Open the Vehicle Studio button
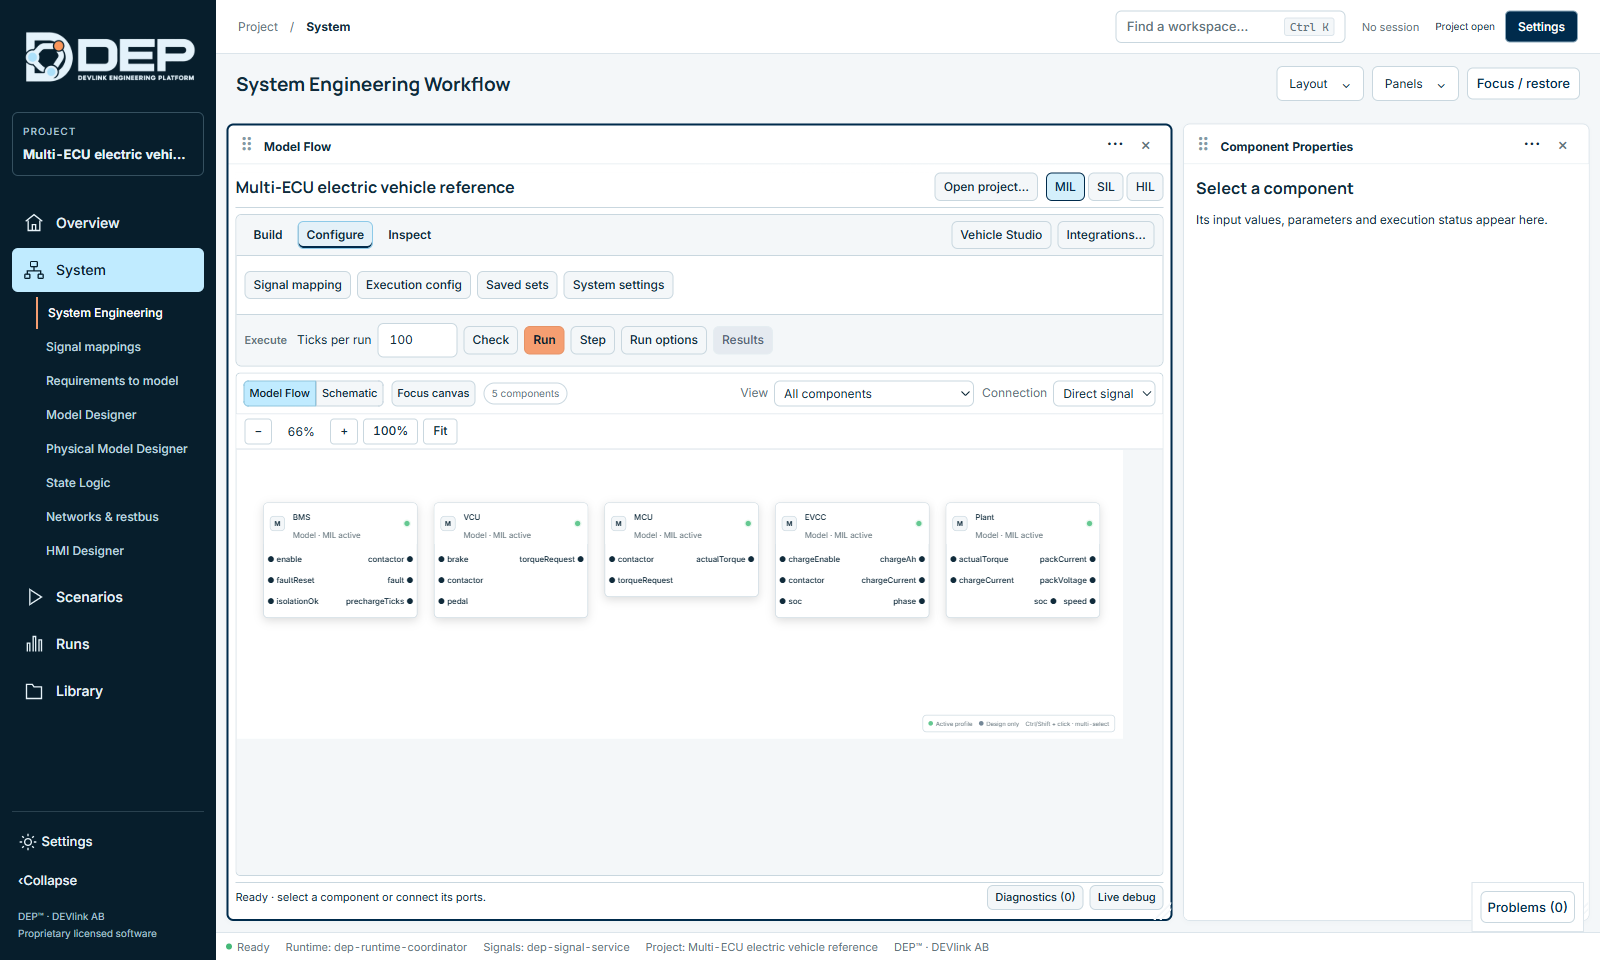The height and width of the screenshot is (960, 1600). [1001, 235]
